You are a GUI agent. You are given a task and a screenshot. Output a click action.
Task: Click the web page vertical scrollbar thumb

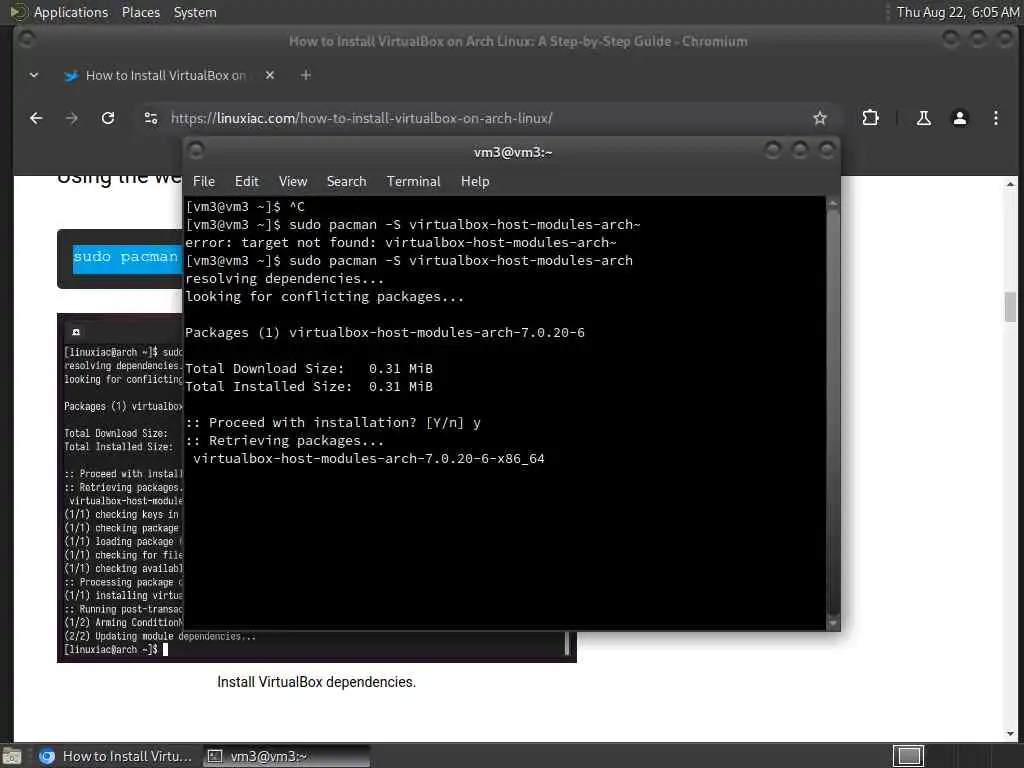pos(1010,307)
